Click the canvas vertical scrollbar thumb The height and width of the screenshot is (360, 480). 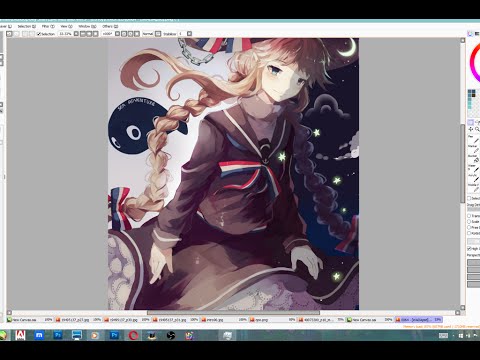[x=462, y=163]
